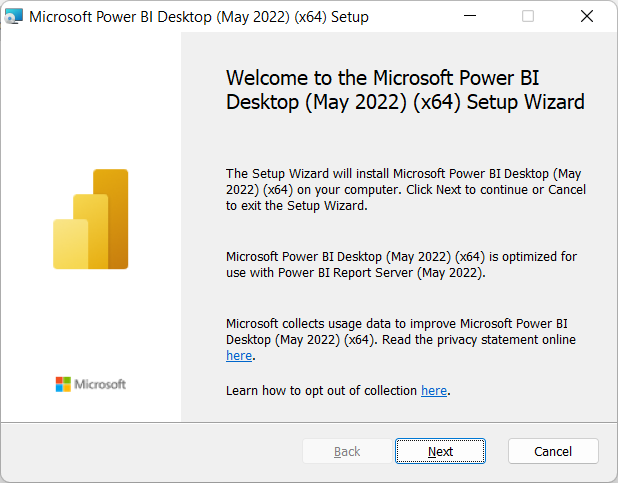Click the Power BI logo graphic

[91, 219]
